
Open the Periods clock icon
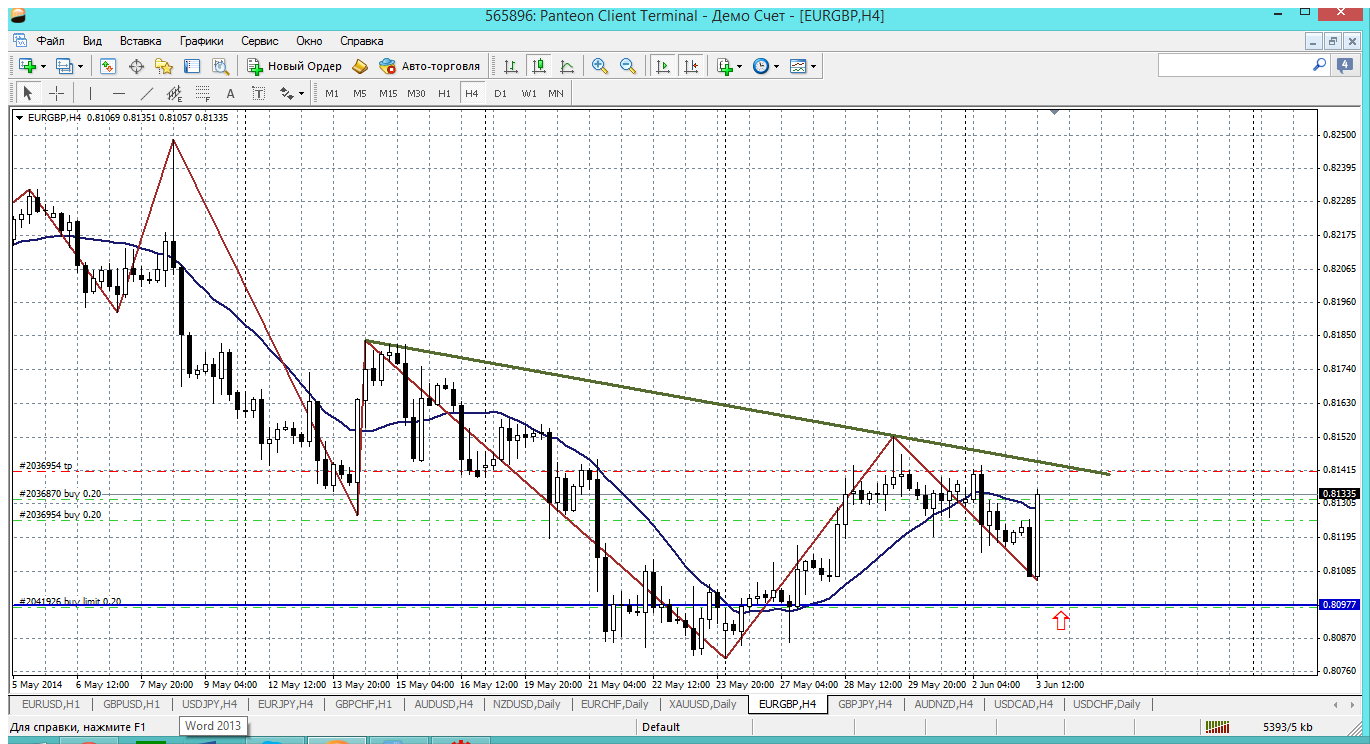[x=761, y=66]
